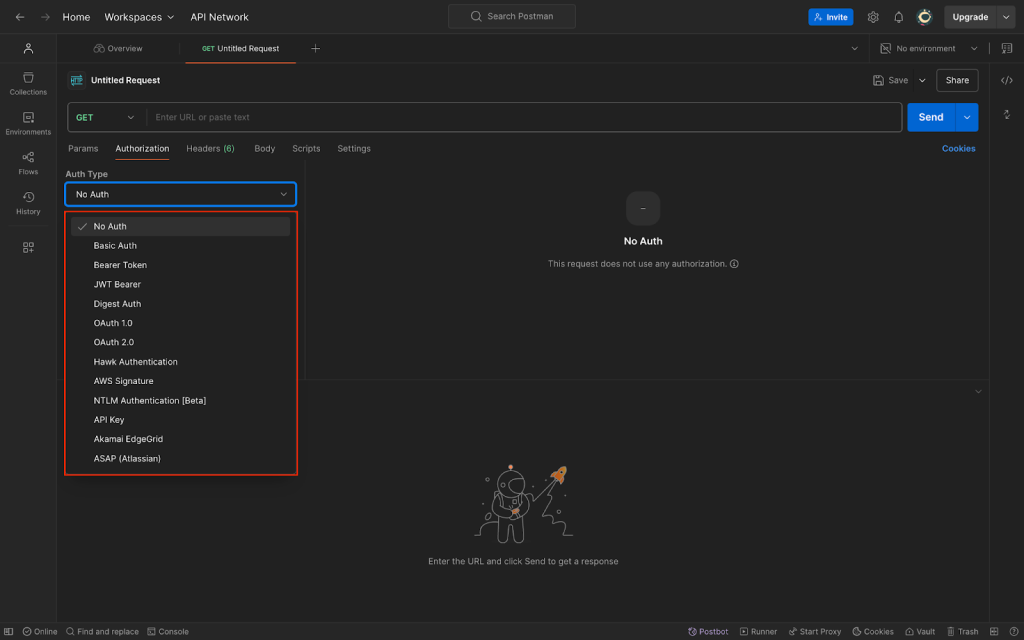Start Proxy from the status bar

click(814, 632)
